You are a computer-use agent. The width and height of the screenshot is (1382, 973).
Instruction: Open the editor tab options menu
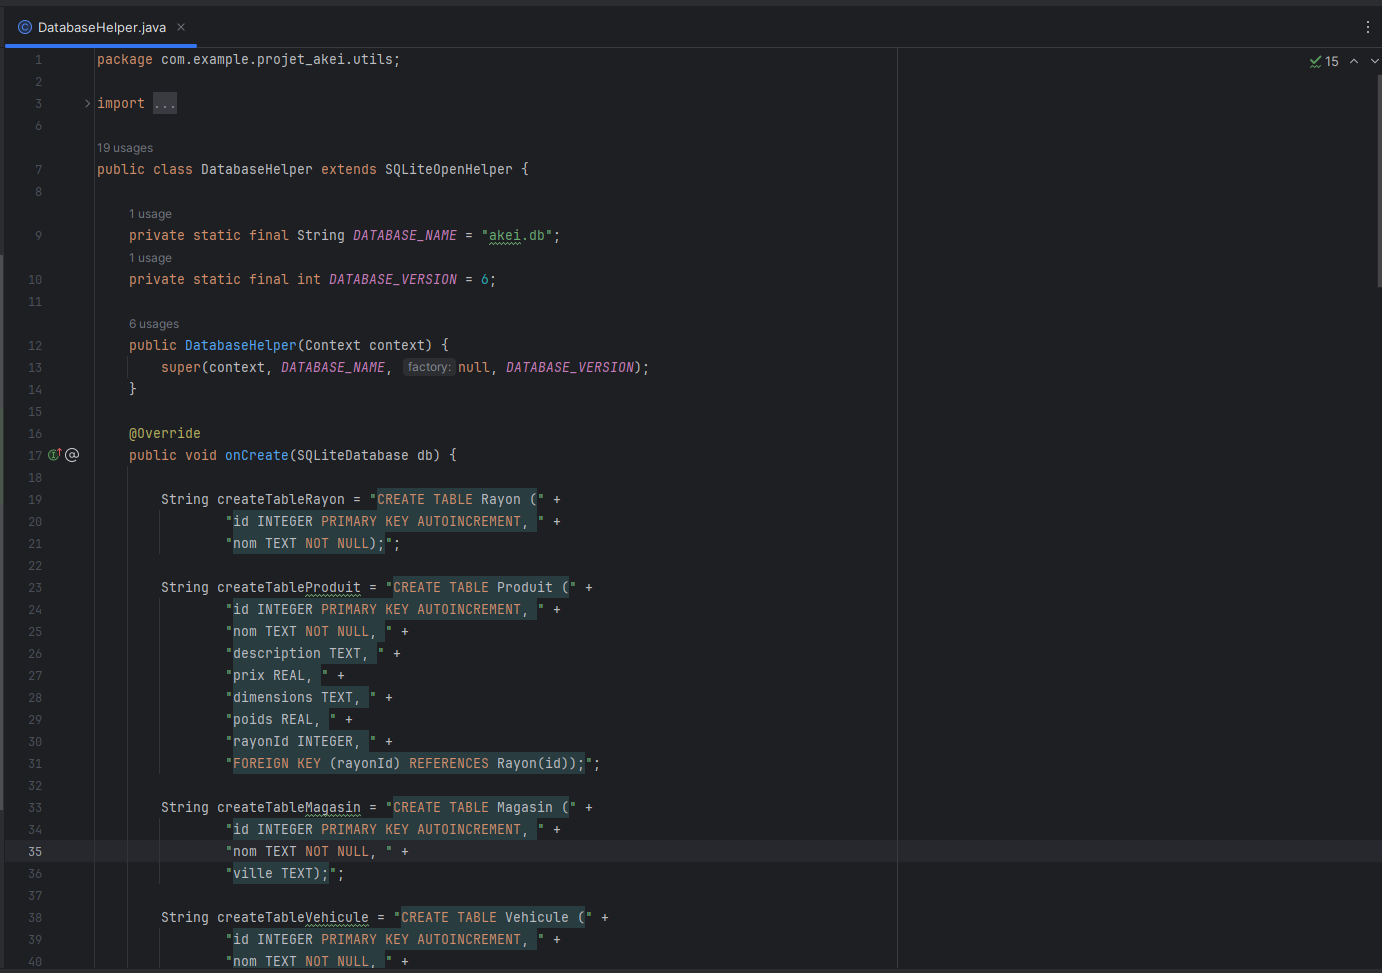pos(1367,27)
